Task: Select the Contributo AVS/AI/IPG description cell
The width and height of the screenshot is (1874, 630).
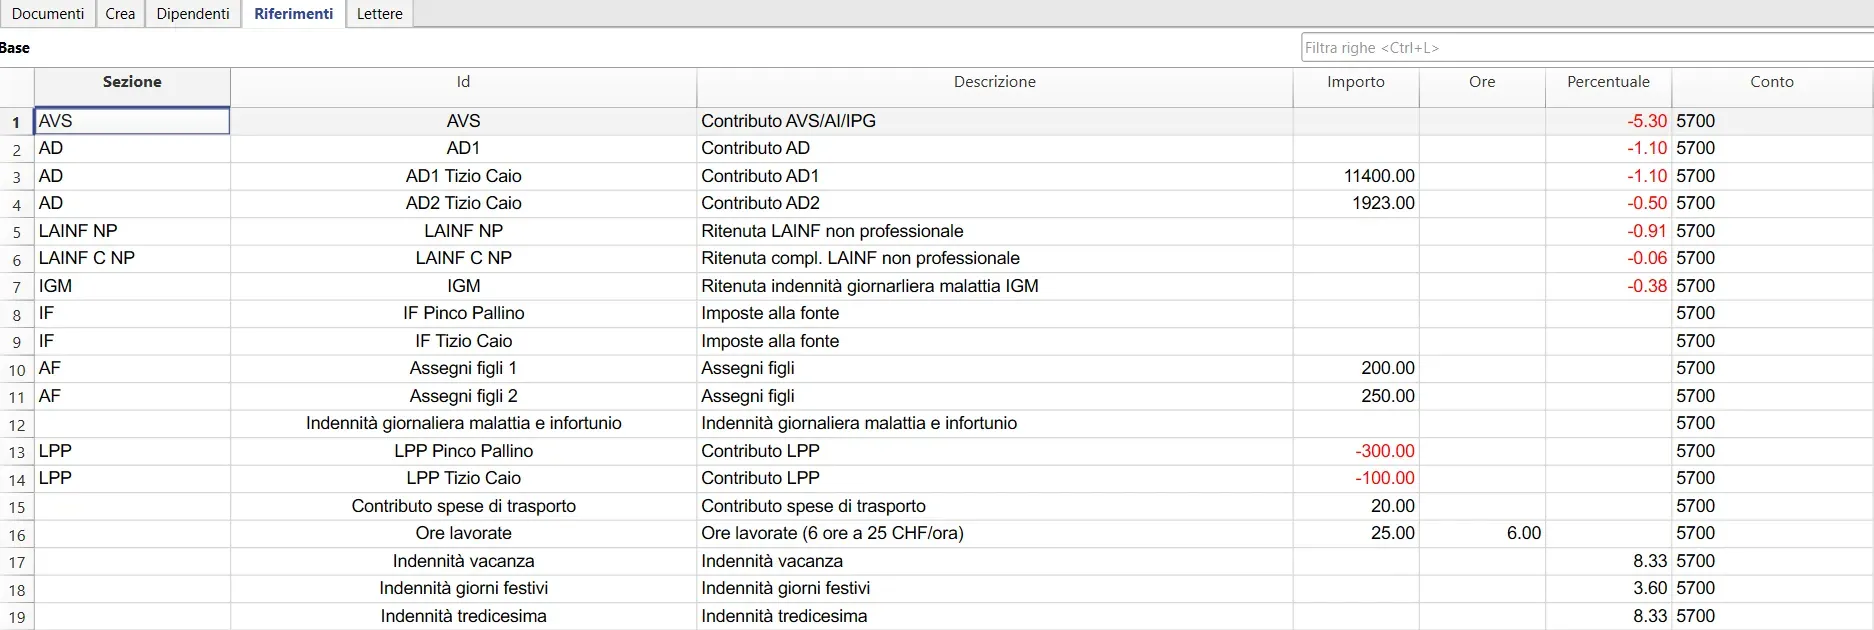Action: point(994,121)
